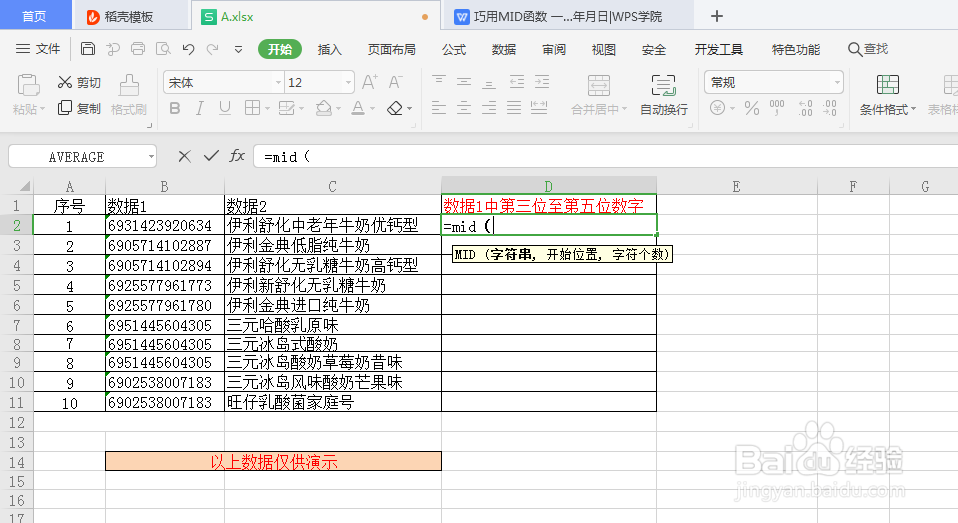Go to the 首页 home tab
The image size is (958, 523).
click(x=34, y=16)
